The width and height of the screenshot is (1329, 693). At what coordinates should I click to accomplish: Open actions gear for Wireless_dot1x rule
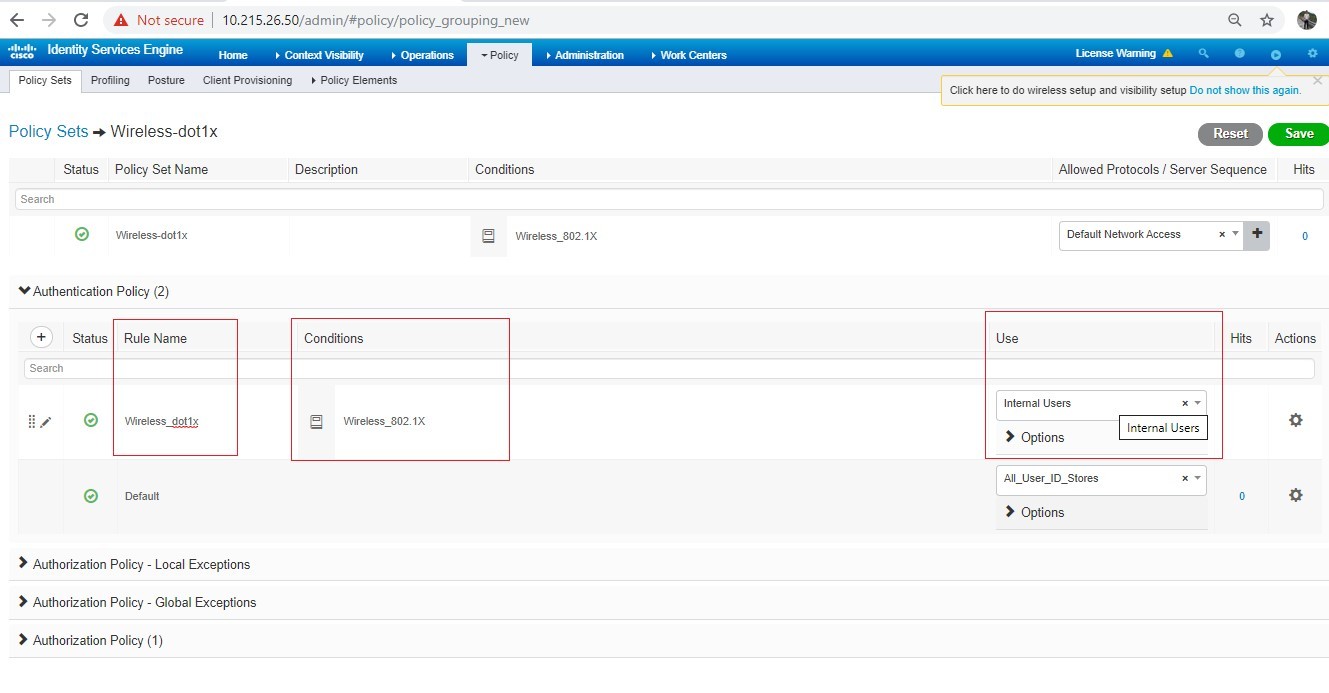[1296, 420]
